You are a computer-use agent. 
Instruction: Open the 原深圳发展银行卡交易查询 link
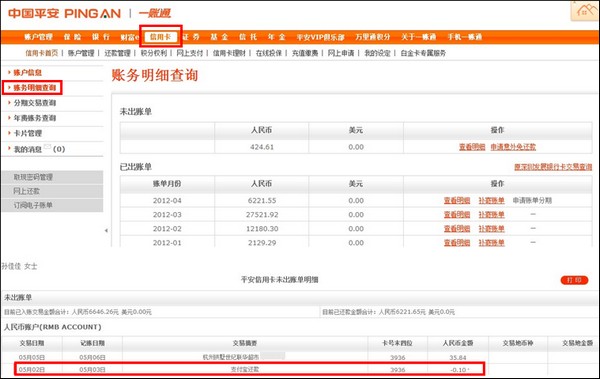[553, 167]
